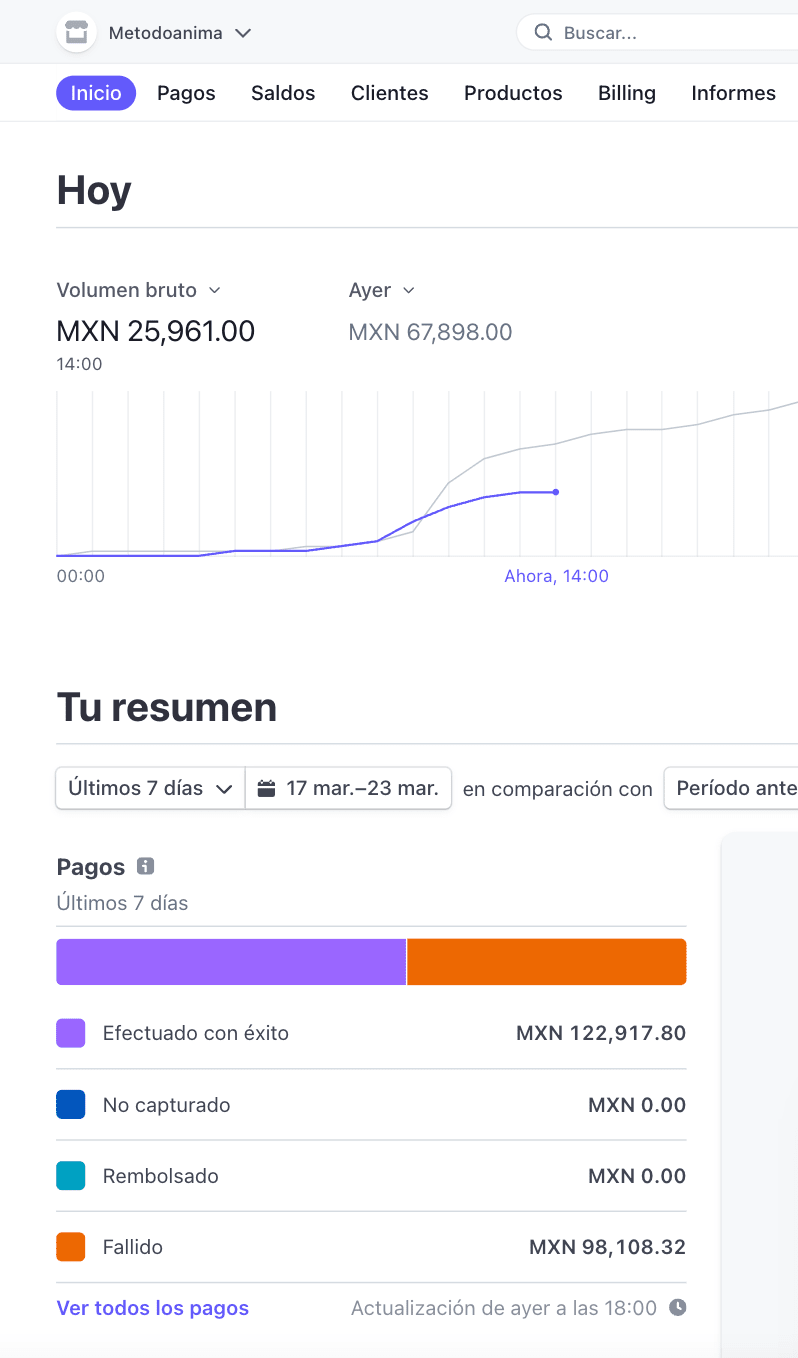Click the dark blue No capturado swatch
This screenshot has height=1358, width=798.
[x=70, y=1105]
